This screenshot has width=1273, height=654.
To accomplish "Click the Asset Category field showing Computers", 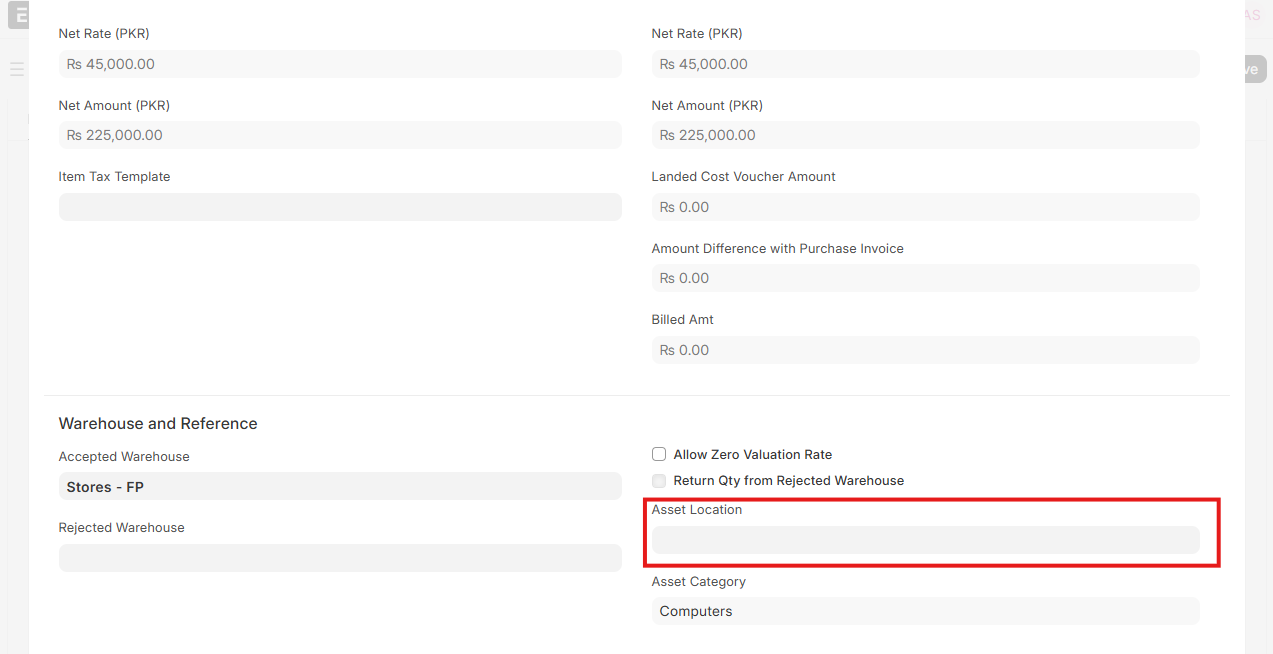I will click(x=925, y=611).
